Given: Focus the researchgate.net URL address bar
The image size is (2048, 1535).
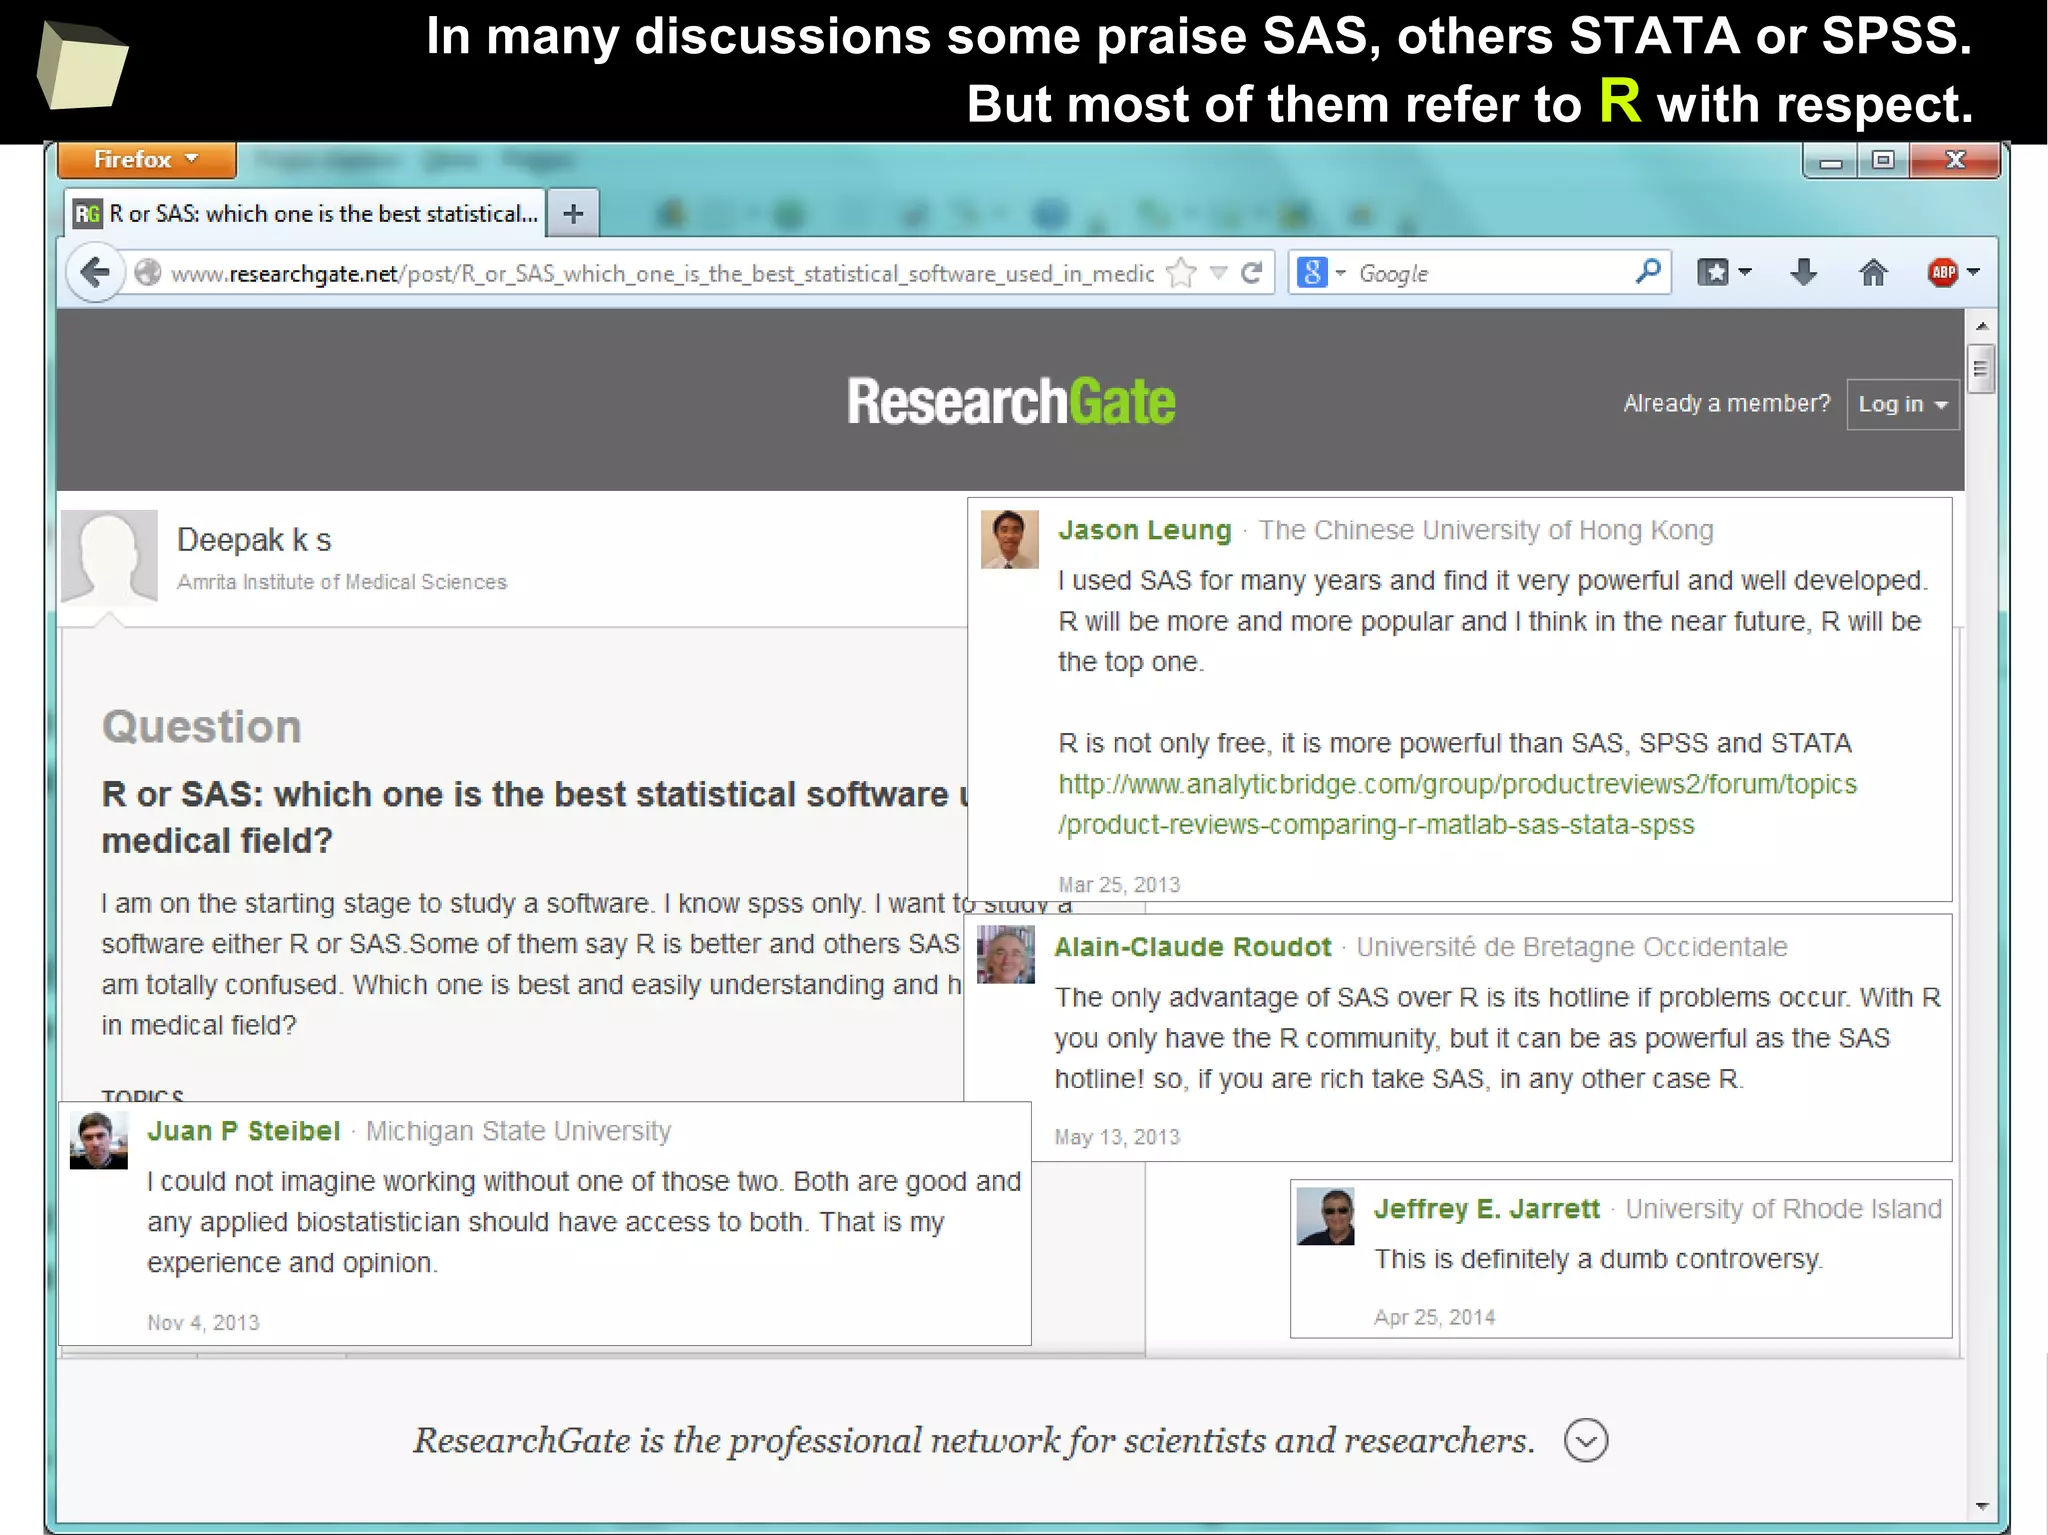Looking at the screenshot, I should point(660,273).
